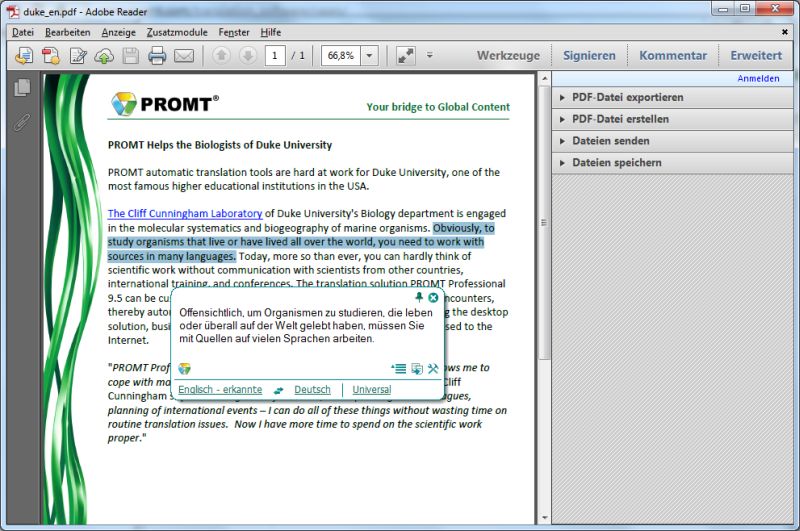Click the document vertical scrollbar thumb
Viewport: 800px width, 531px height.
point(544,222)
